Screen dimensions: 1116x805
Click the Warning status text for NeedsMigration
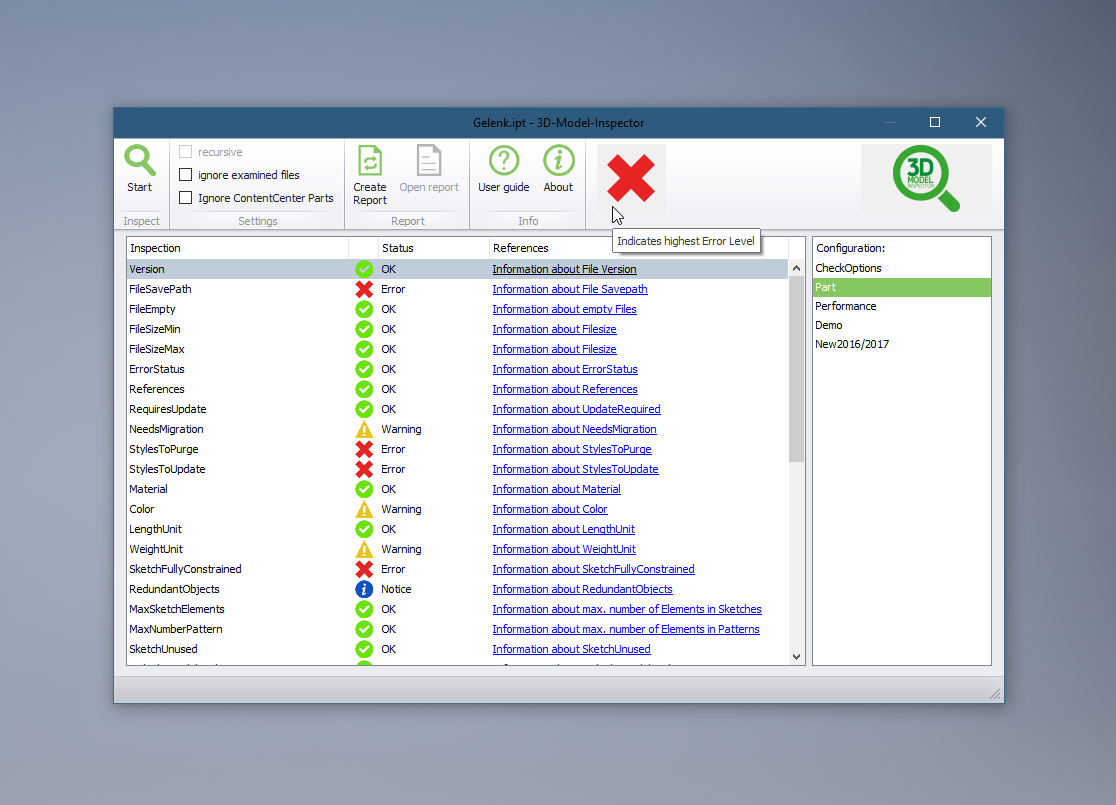[401, 429]
